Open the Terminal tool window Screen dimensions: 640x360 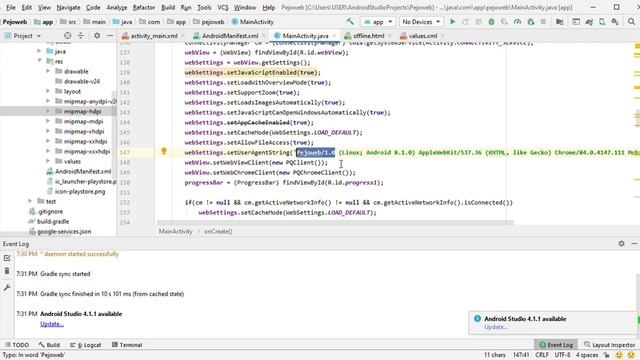tap(127, 345)
